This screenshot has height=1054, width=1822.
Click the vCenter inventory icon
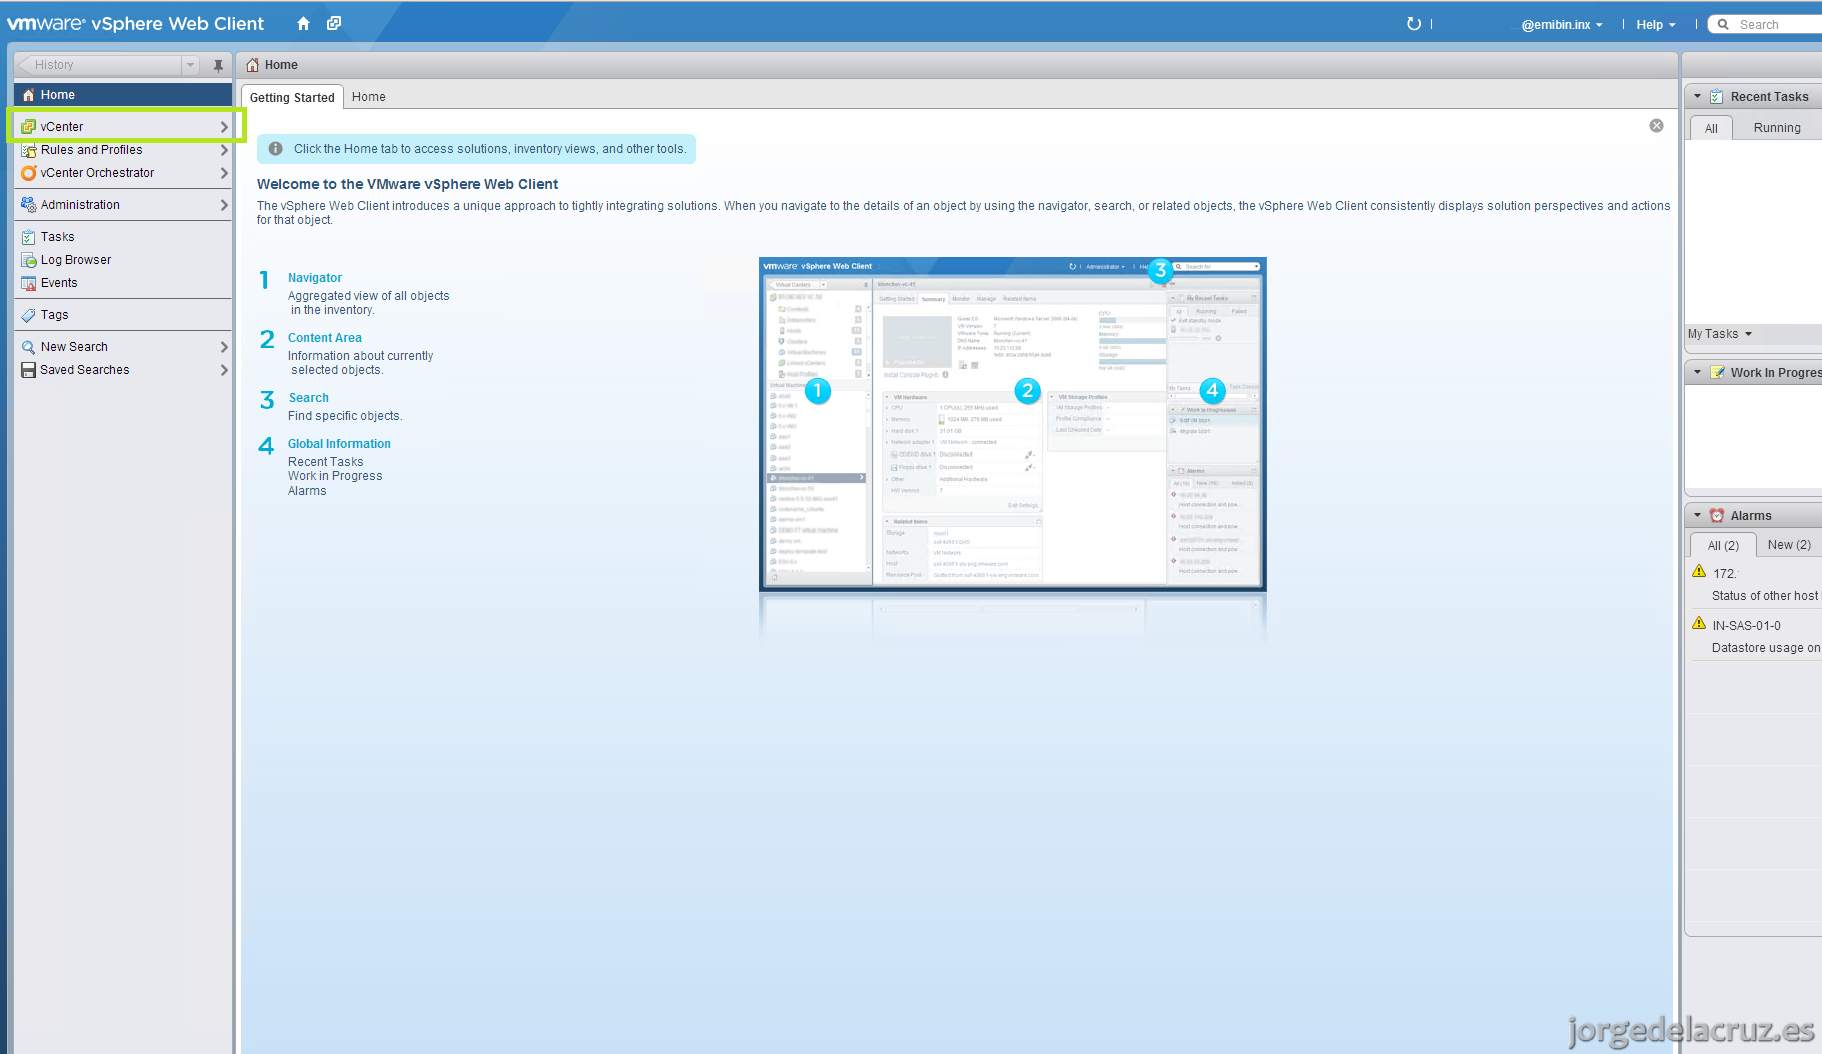tap(28, 127)
